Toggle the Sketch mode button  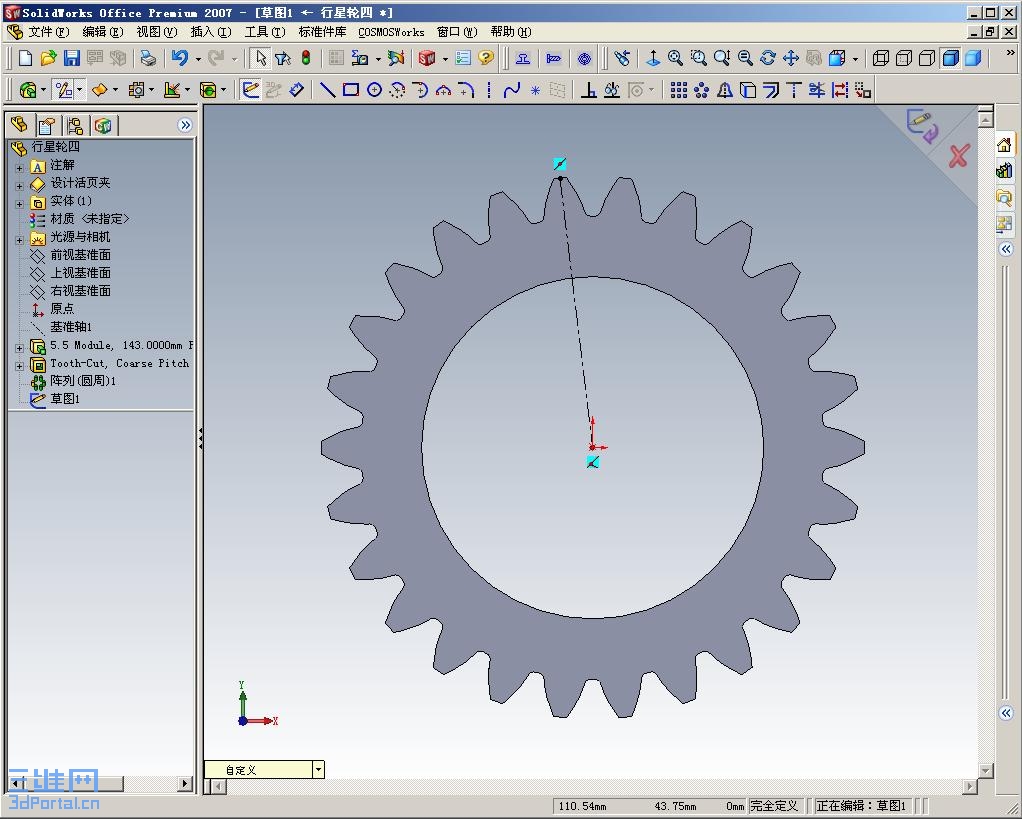pyautogui.click(x=250, y=90)
